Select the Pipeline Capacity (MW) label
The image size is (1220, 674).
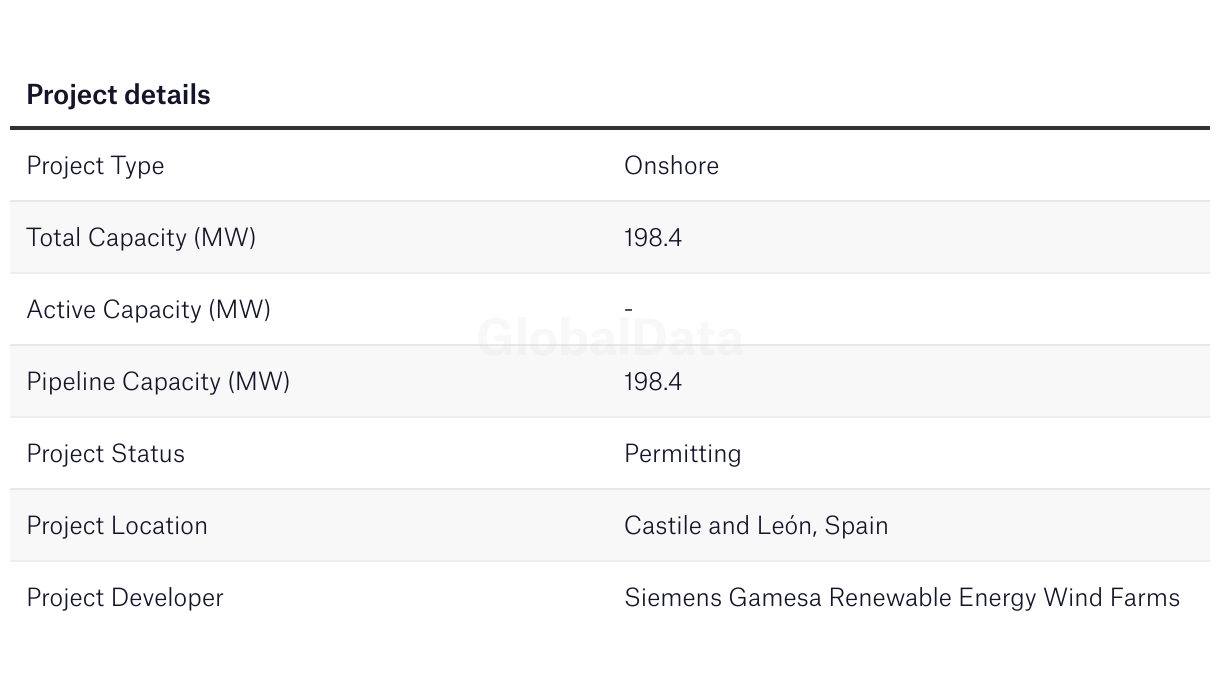point(158,382)
